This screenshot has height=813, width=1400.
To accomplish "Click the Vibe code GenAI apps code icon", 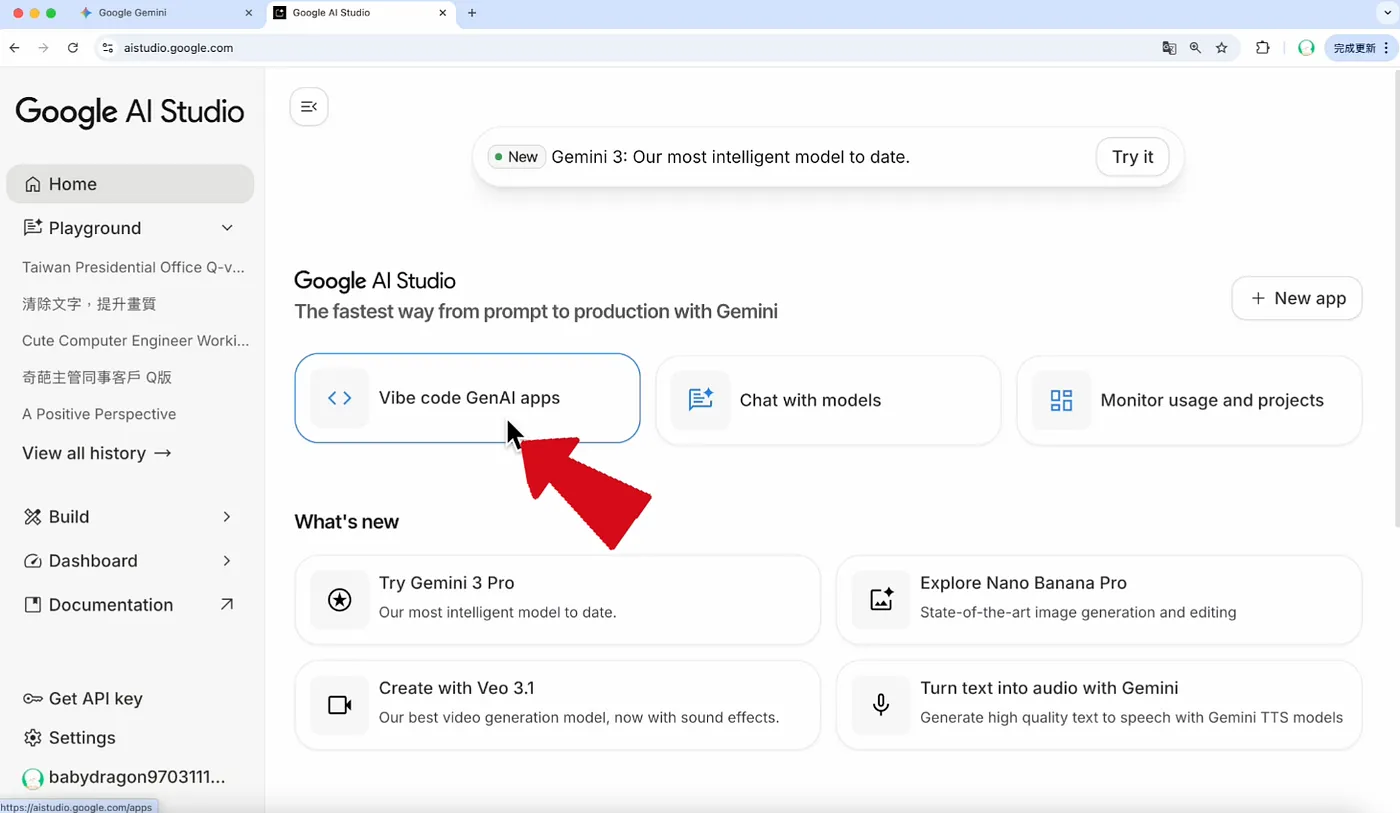I will [339, 398].
